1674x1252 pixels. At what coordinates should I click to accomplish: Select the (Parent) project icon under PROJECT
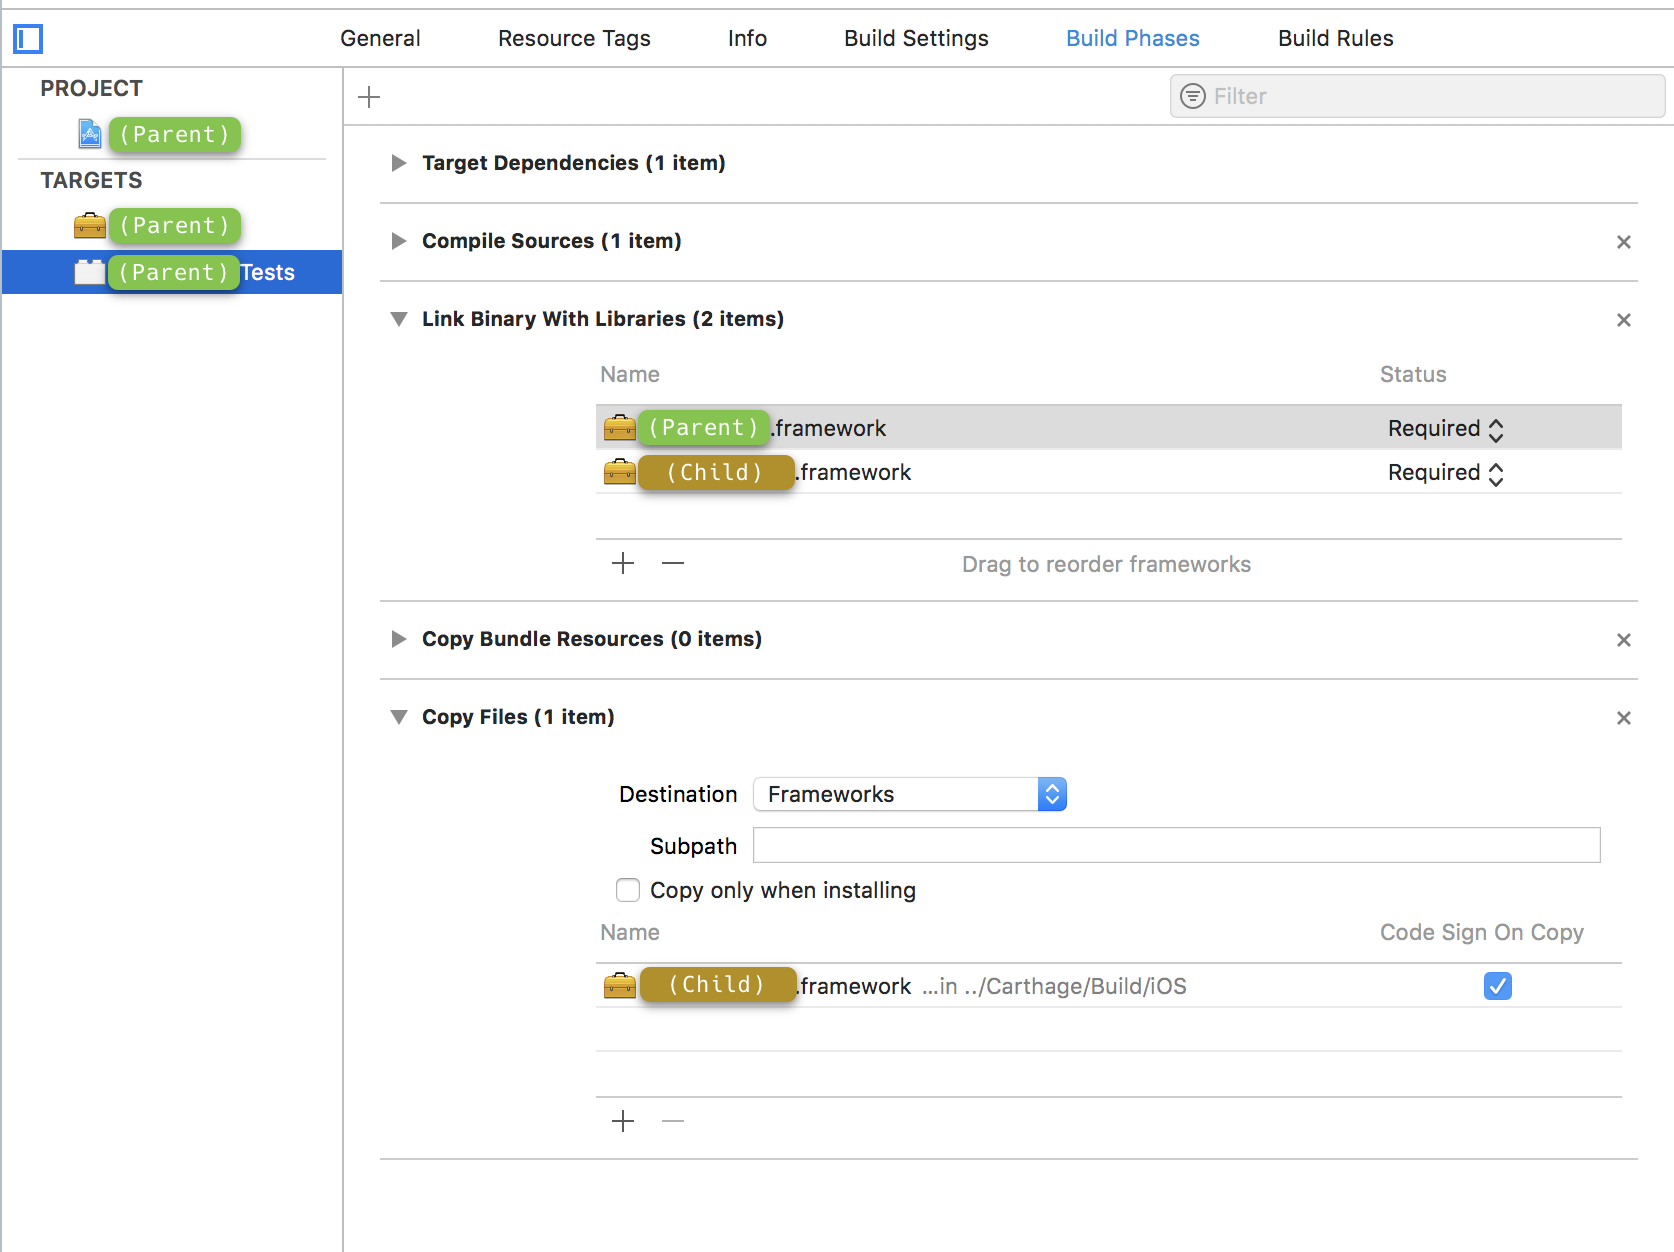click(x=90, y=134)
